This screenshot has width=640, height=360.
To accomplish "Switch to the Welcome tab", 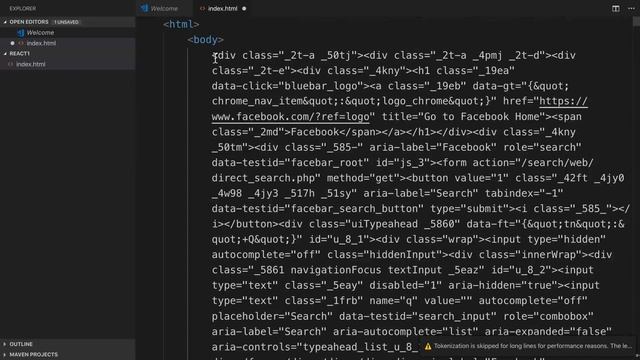I will pos(164,9).
